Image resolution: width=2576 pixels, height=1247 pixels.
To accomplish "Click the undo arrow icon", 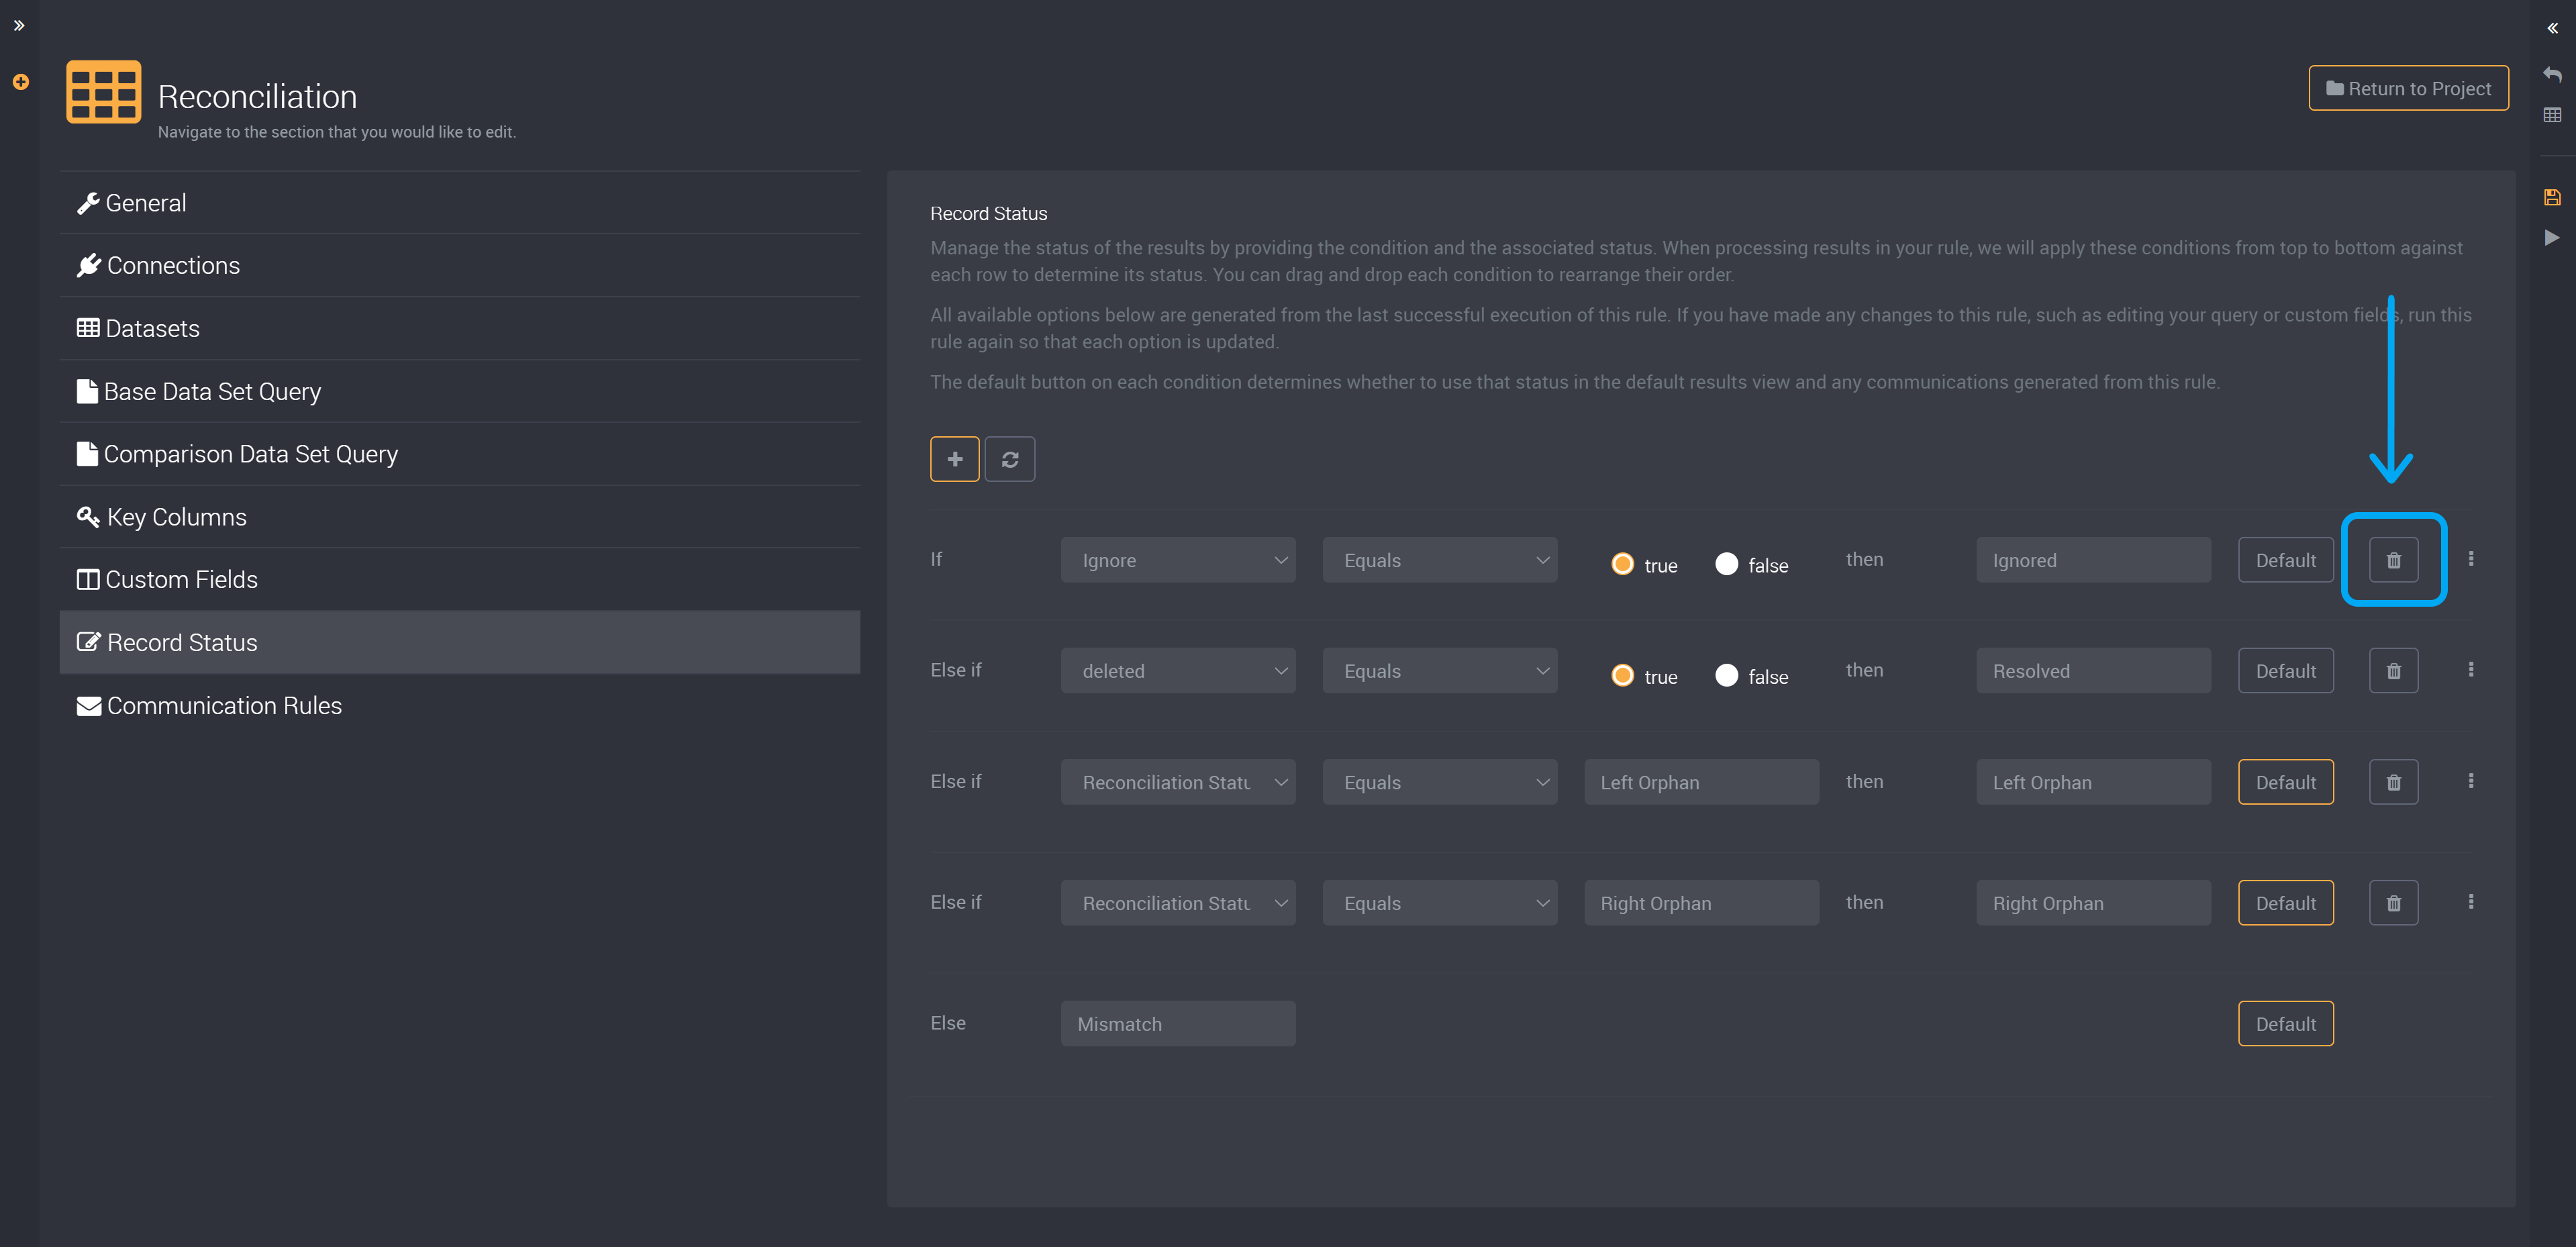I will pyautogui.click(x=2552, y=75).
